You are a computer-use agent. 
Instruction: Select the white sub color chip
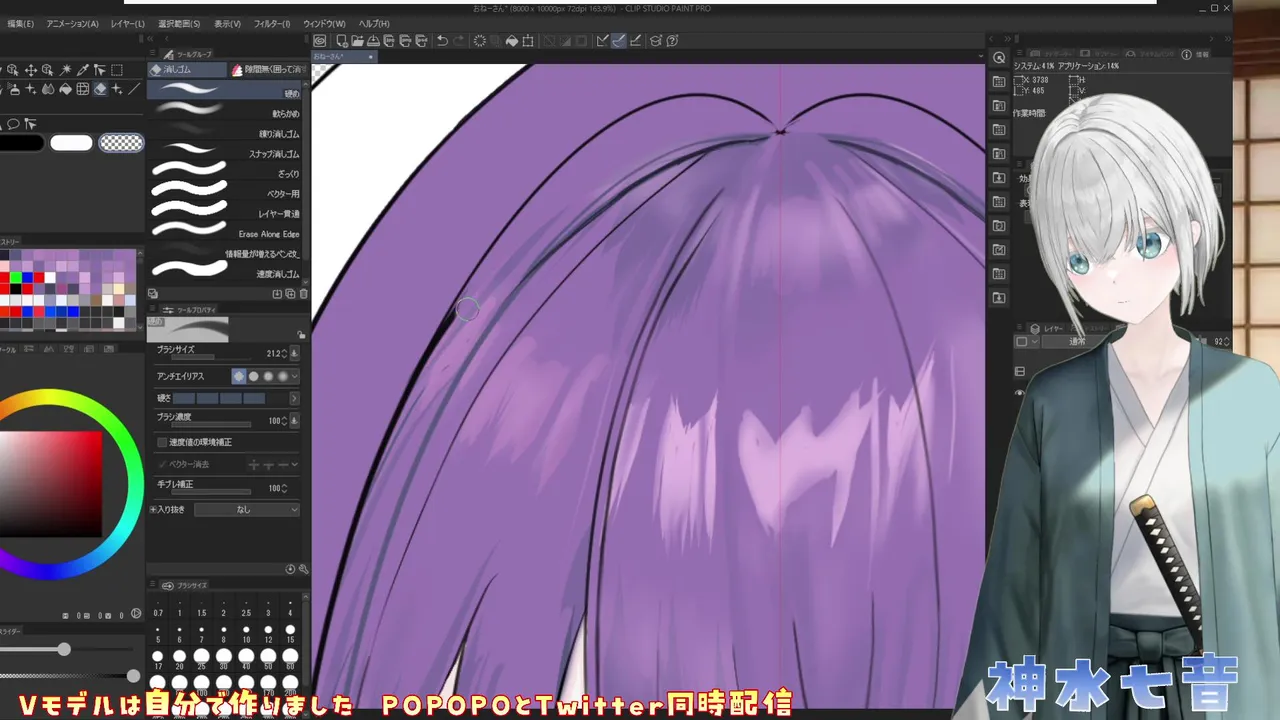pyautogui.click(x=71, y=143)
